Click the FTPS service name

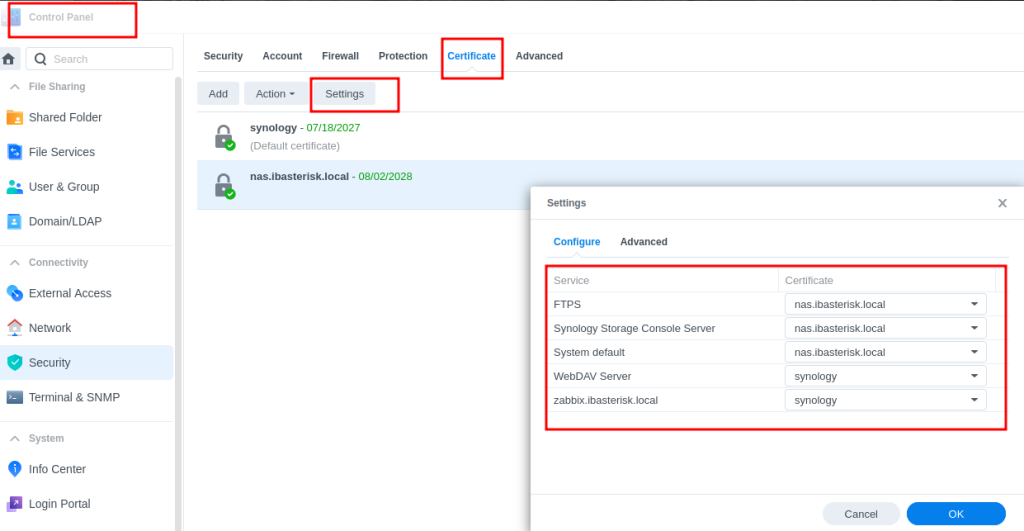click(567, 304)
